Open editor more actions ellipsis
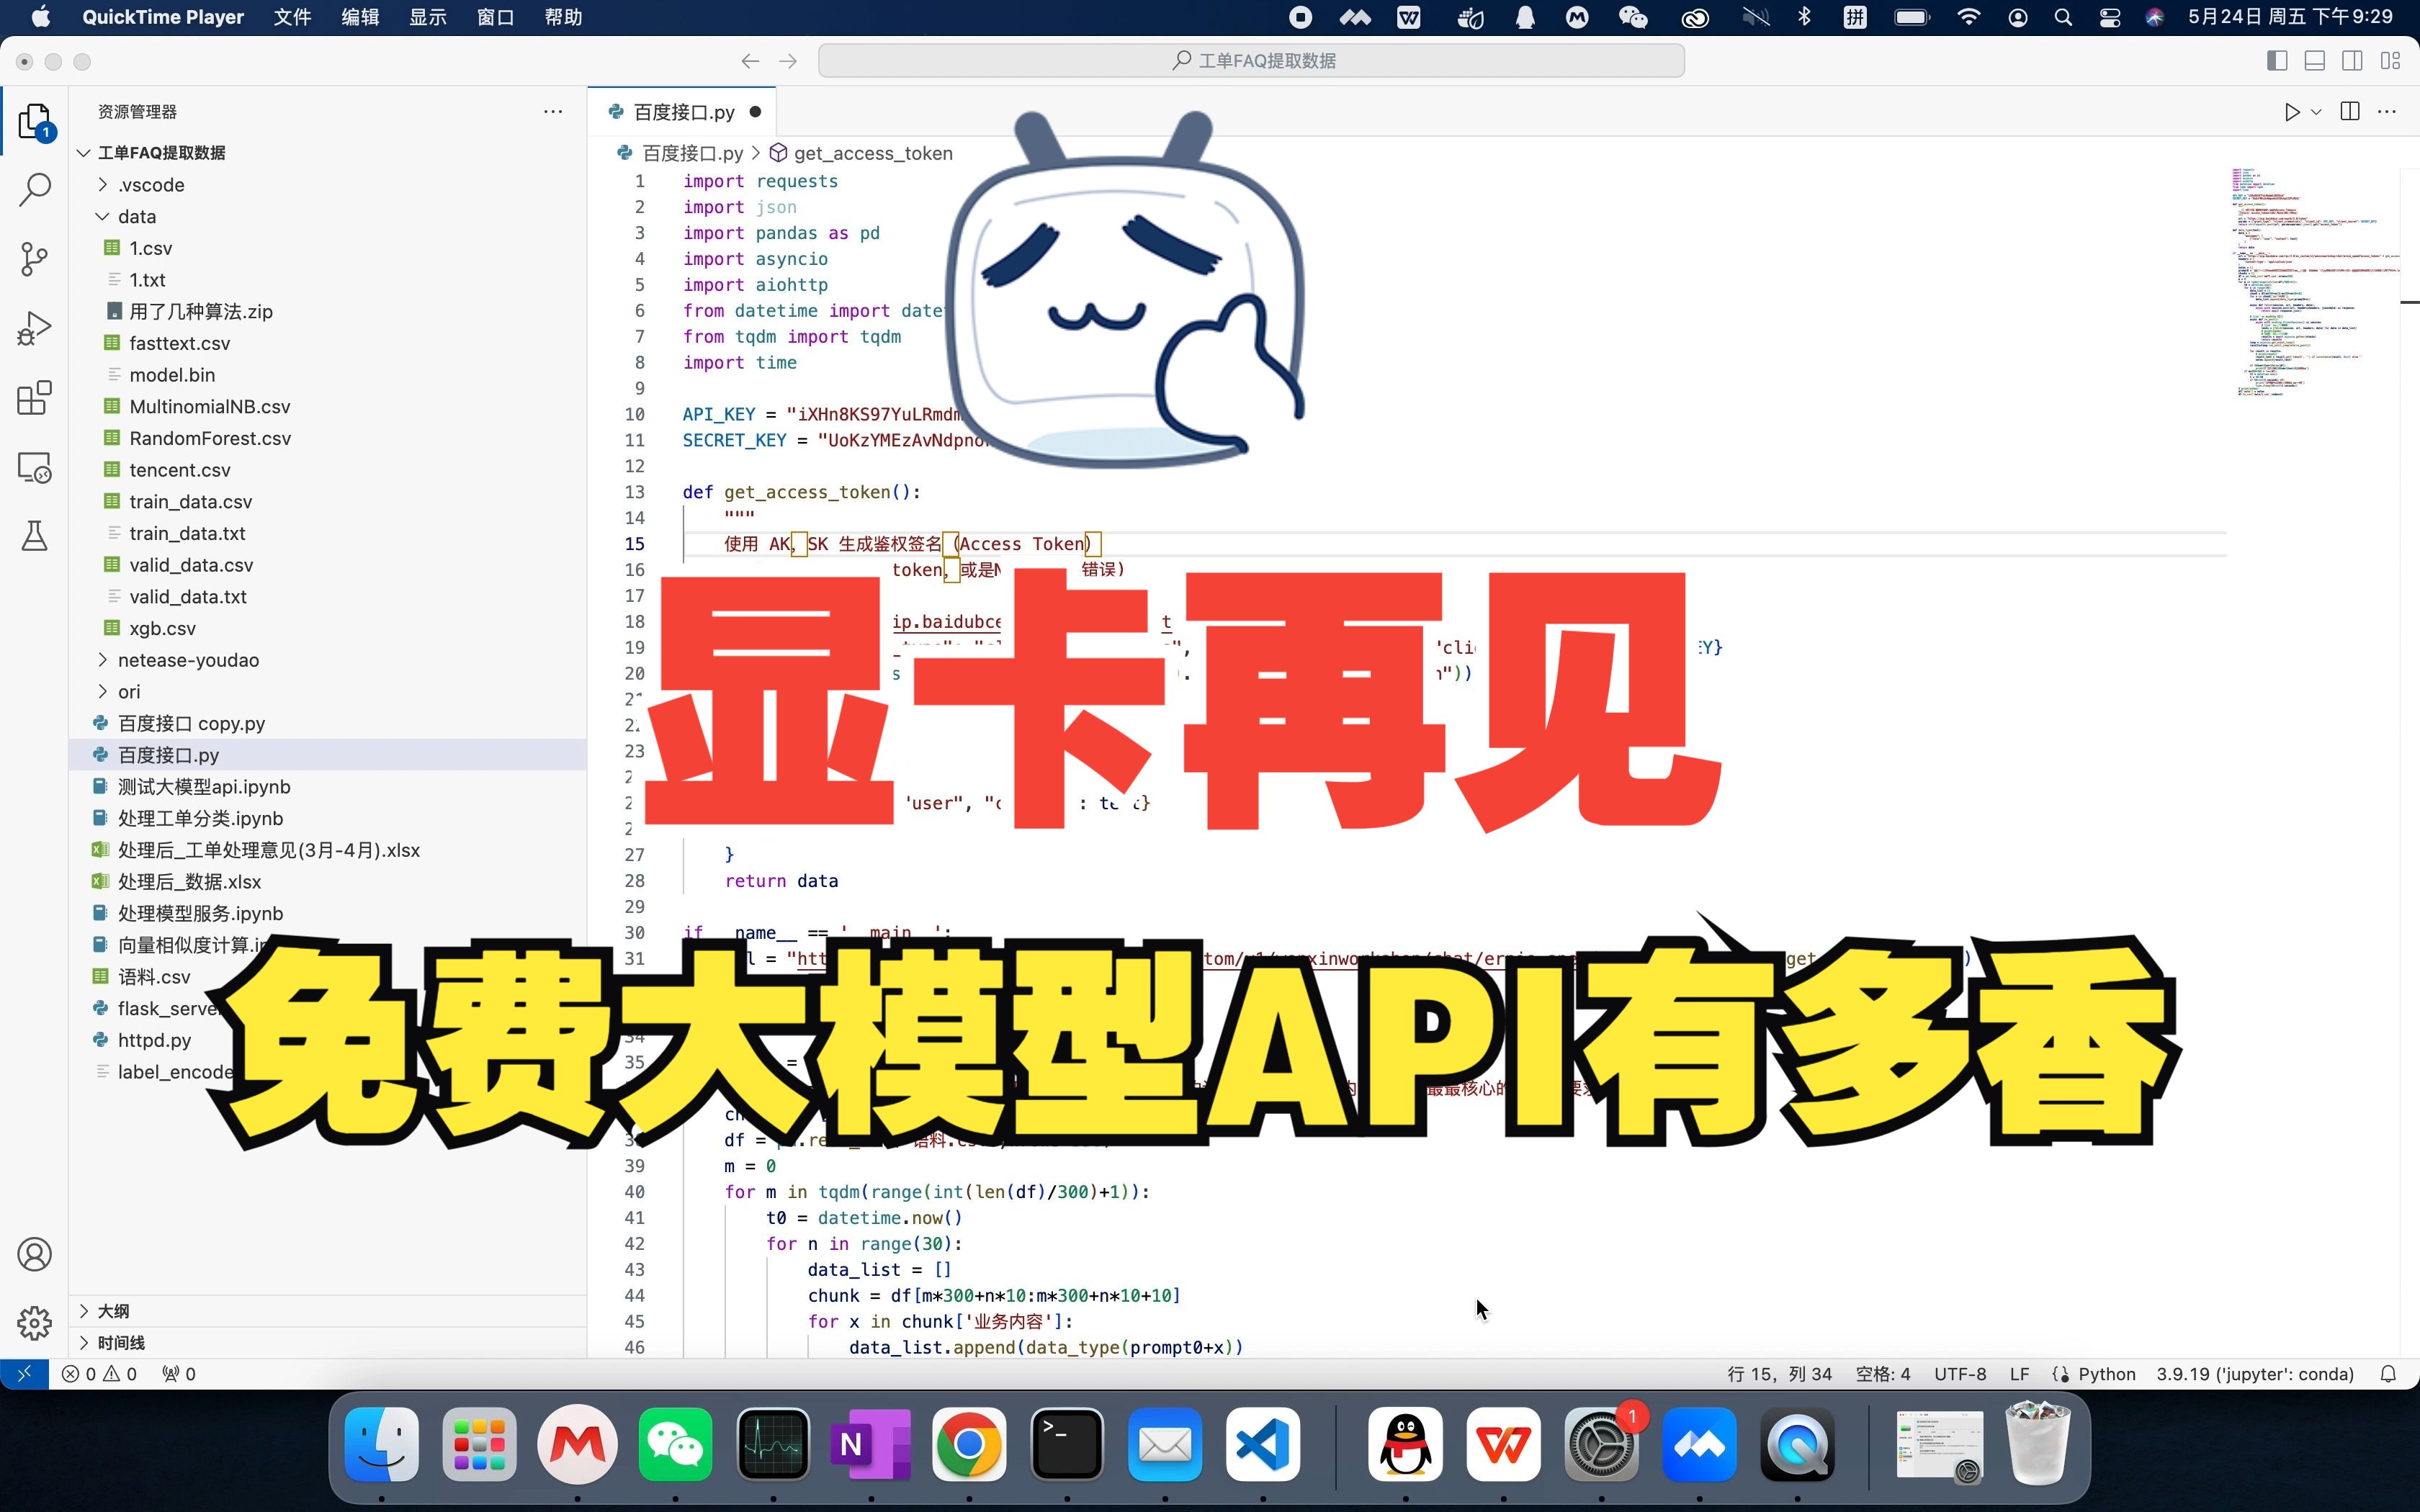This screenshot has width=2420, height=1512. point(2387,112)
